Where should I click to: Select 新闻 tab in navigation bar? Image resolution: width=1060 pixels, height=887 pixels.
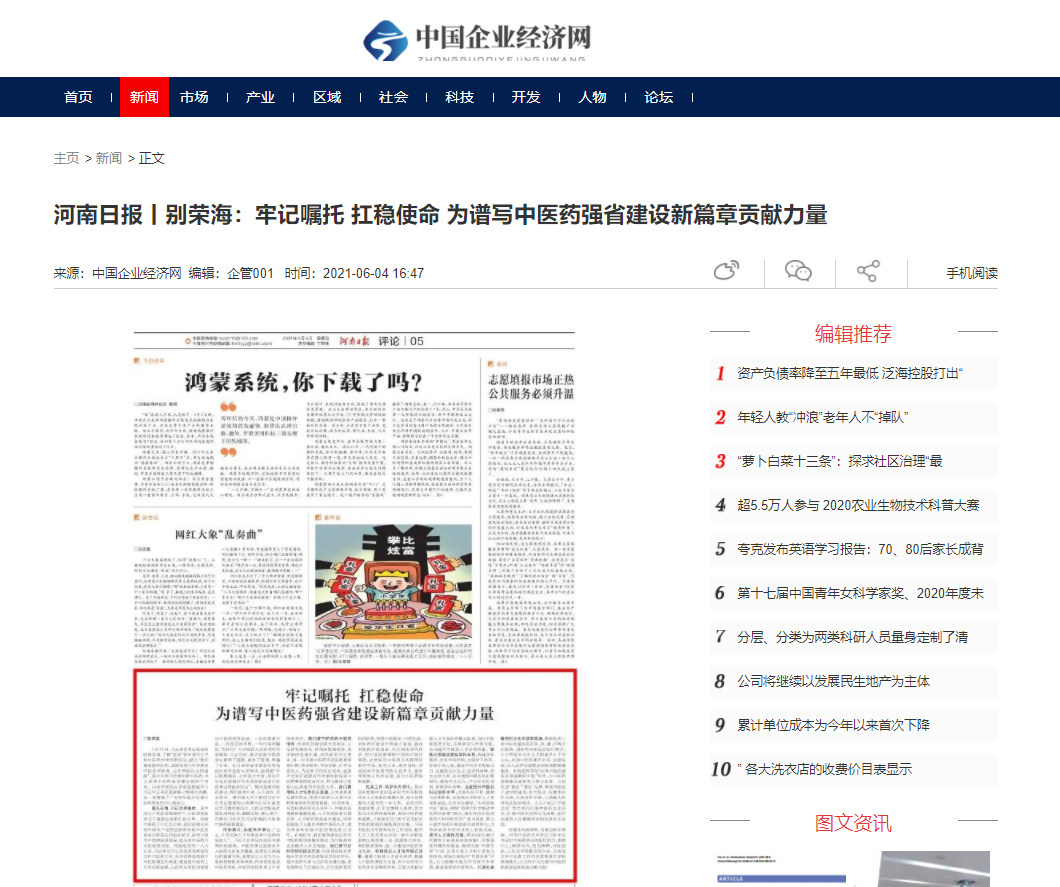tap(144, 97)
